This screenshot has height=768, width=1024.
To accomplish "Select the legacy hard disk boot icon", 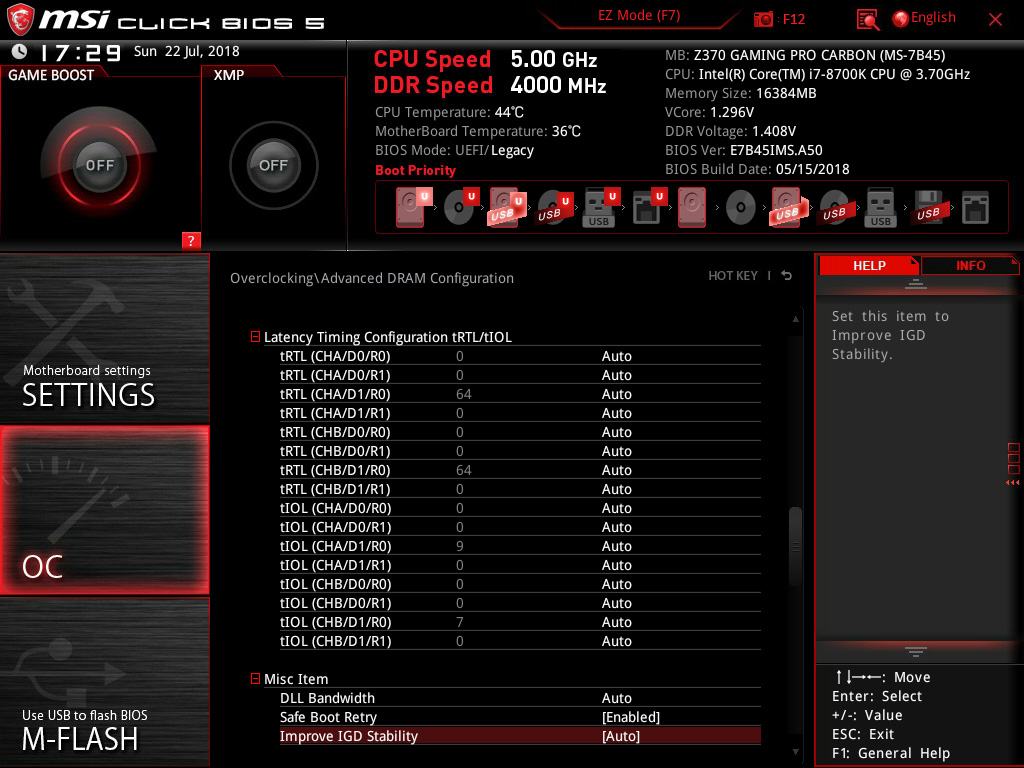I will (x=692, y=207).
